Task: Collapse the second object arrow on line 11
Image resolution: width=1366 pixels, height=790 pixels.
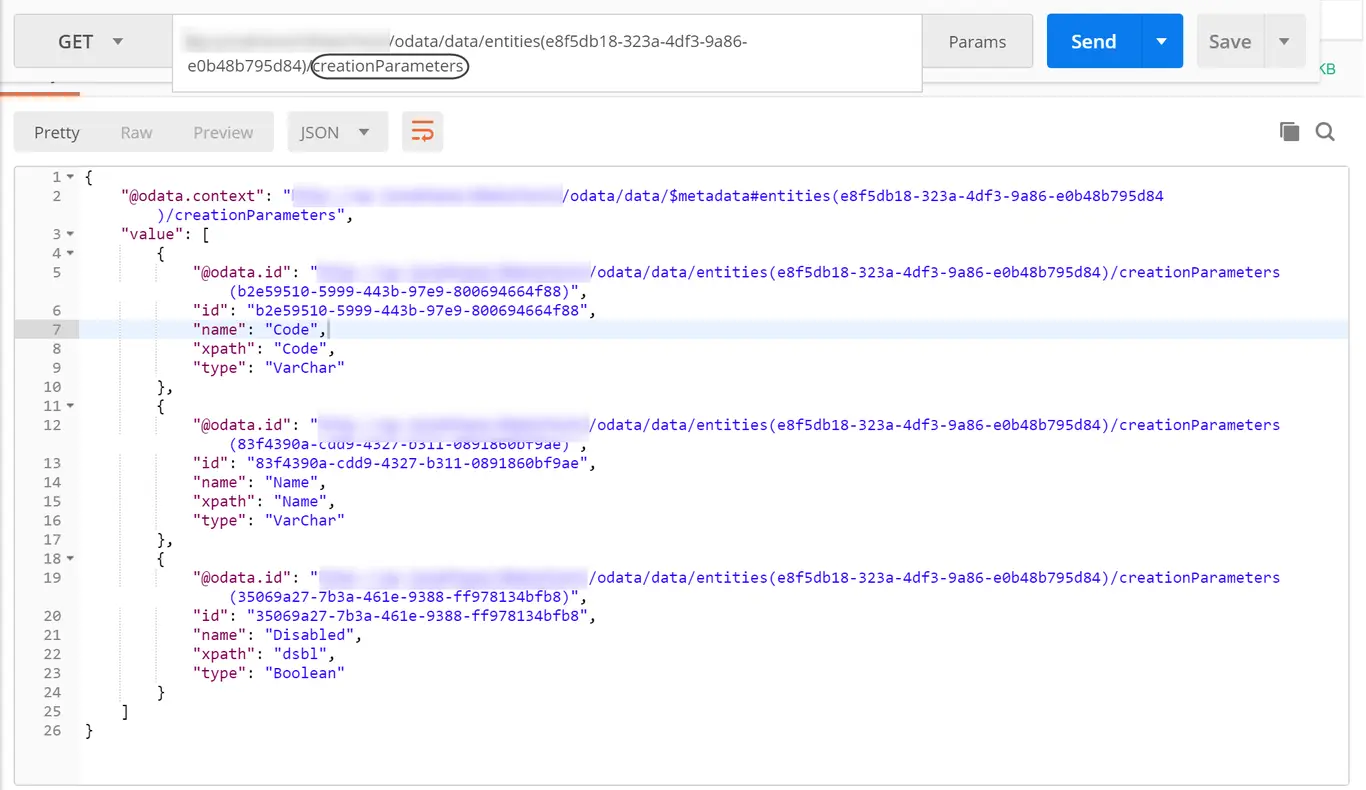Action: (x=70, y=406)
